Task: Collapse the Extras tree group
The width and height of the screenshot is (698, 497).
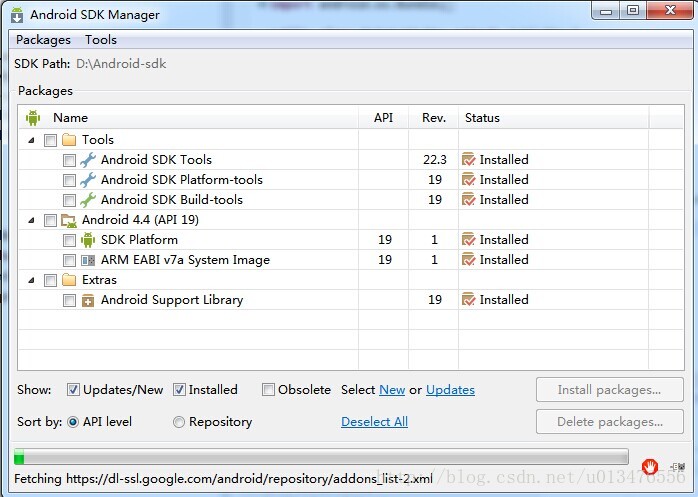Action: tap(31, 281)
